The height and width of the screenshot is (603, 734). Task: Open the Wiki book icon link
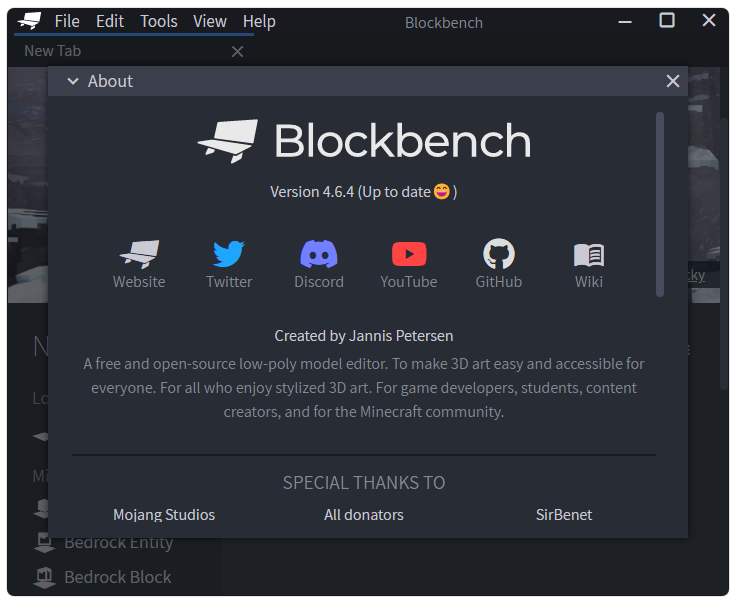[589, 255]
